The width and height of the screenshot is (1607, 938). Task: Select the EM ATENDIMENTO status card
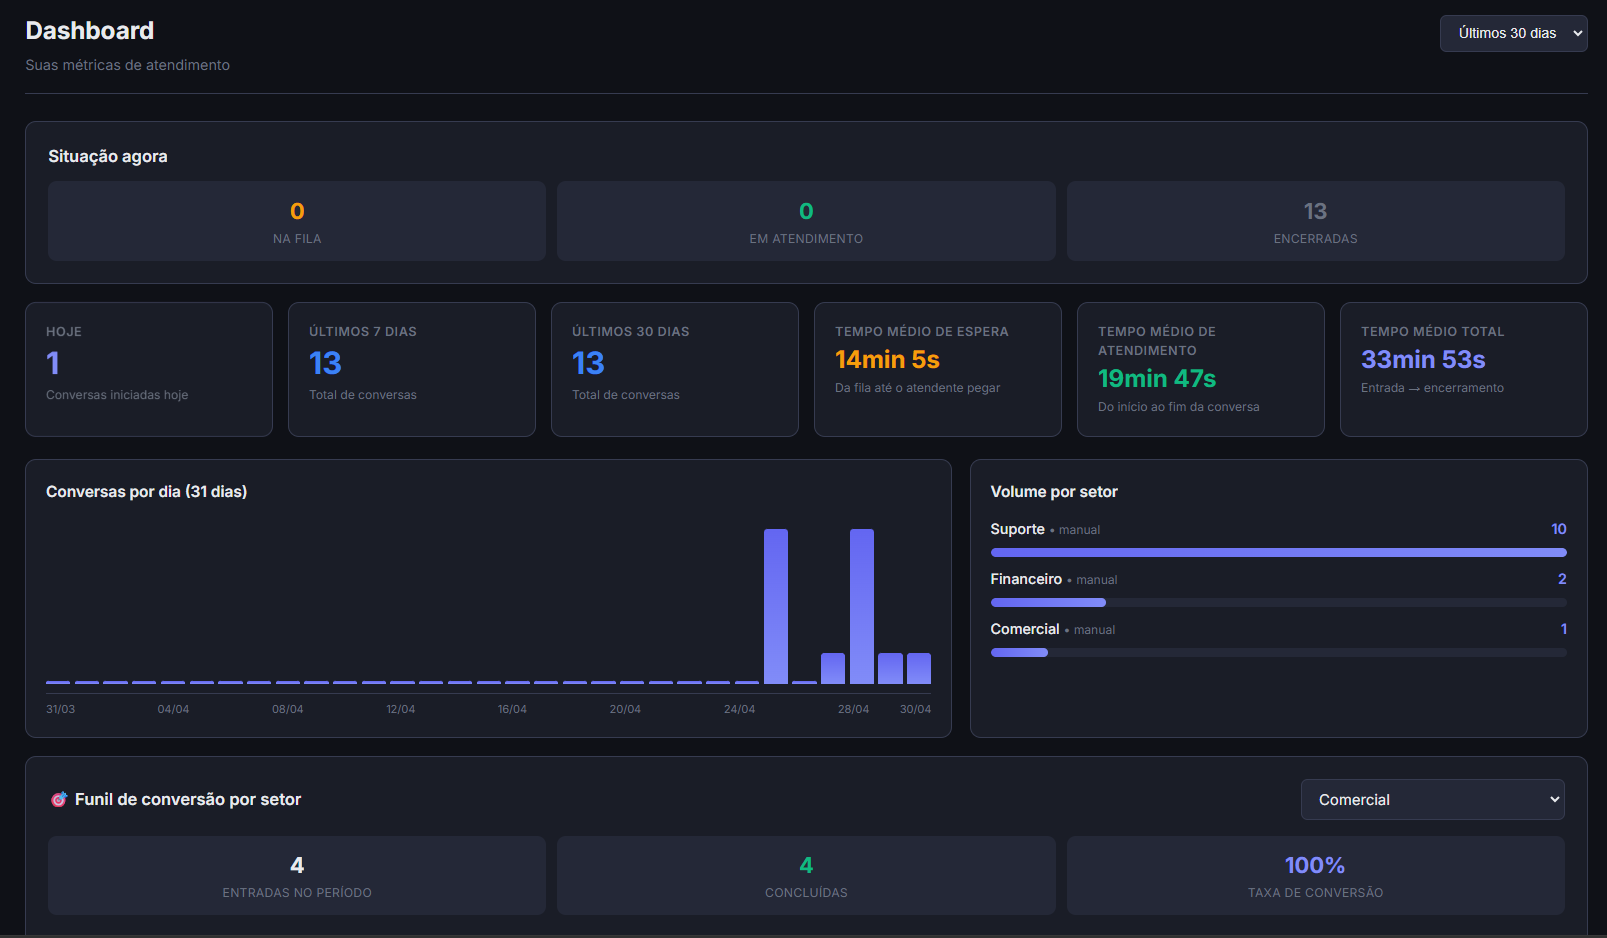coord(806,221)
